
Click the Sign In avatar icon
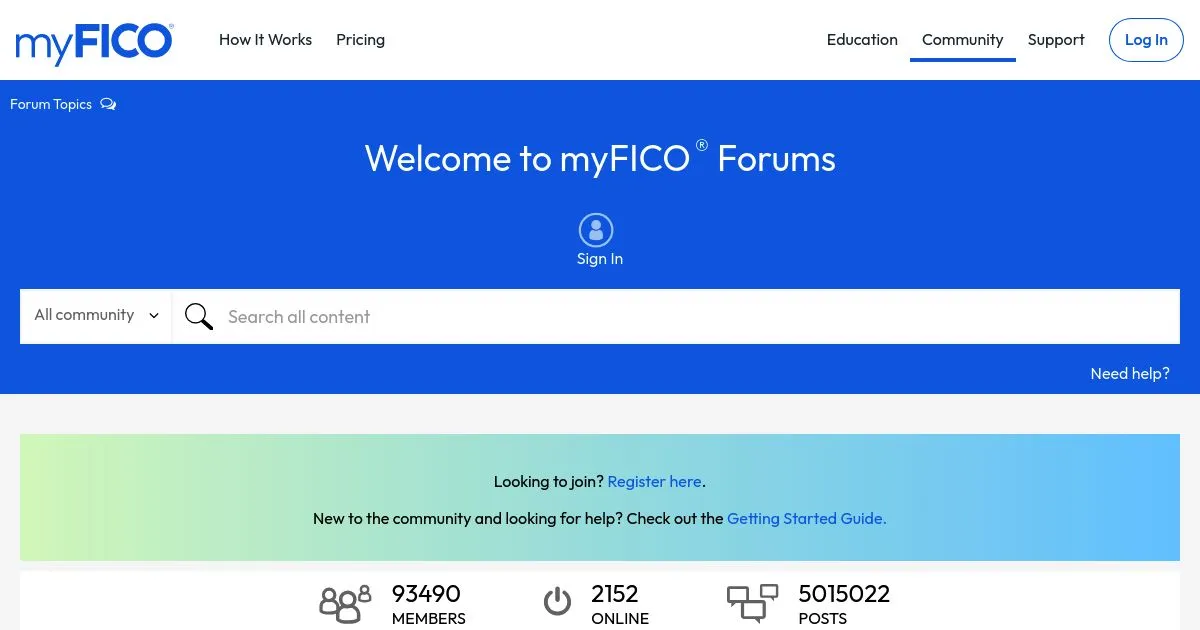[597, 229]
